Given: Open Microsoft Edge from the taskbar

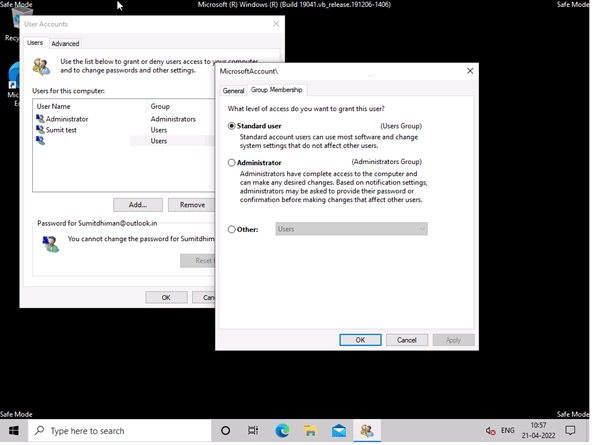Looking at the screenshot, I should tap(283, 431).
